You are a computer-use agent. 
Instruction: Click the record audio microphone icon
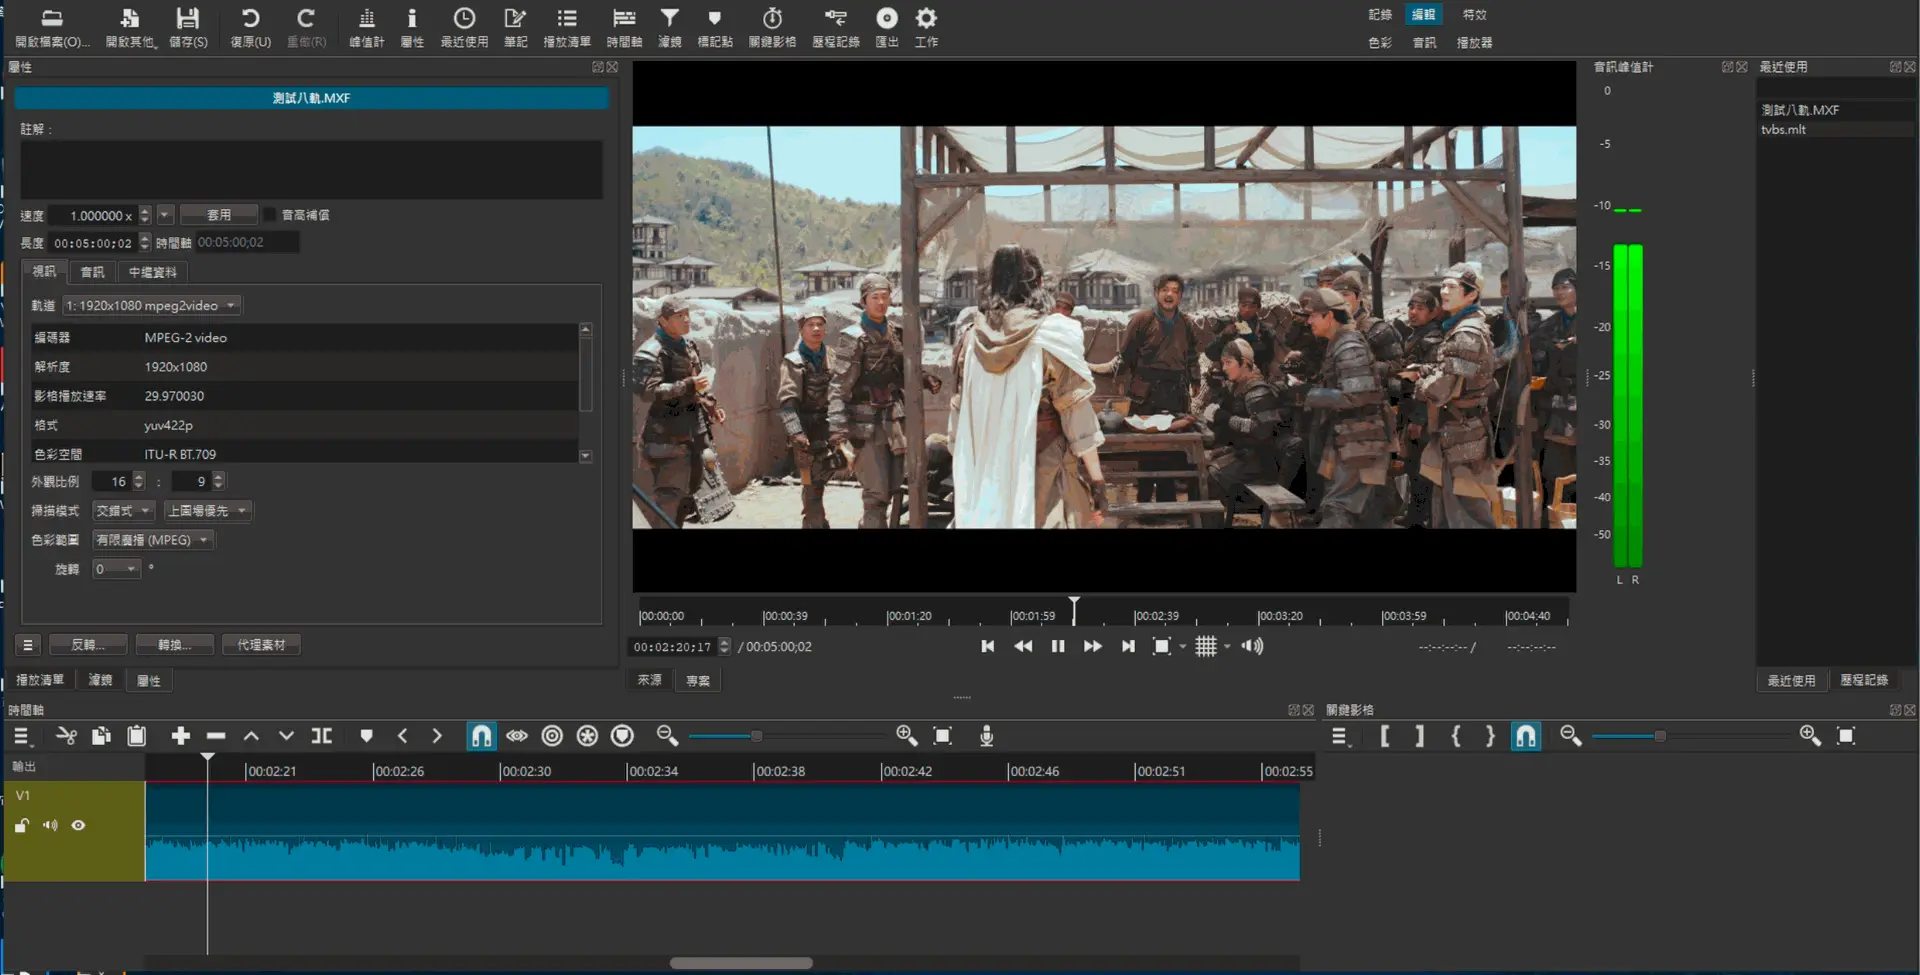click(986, 736)
